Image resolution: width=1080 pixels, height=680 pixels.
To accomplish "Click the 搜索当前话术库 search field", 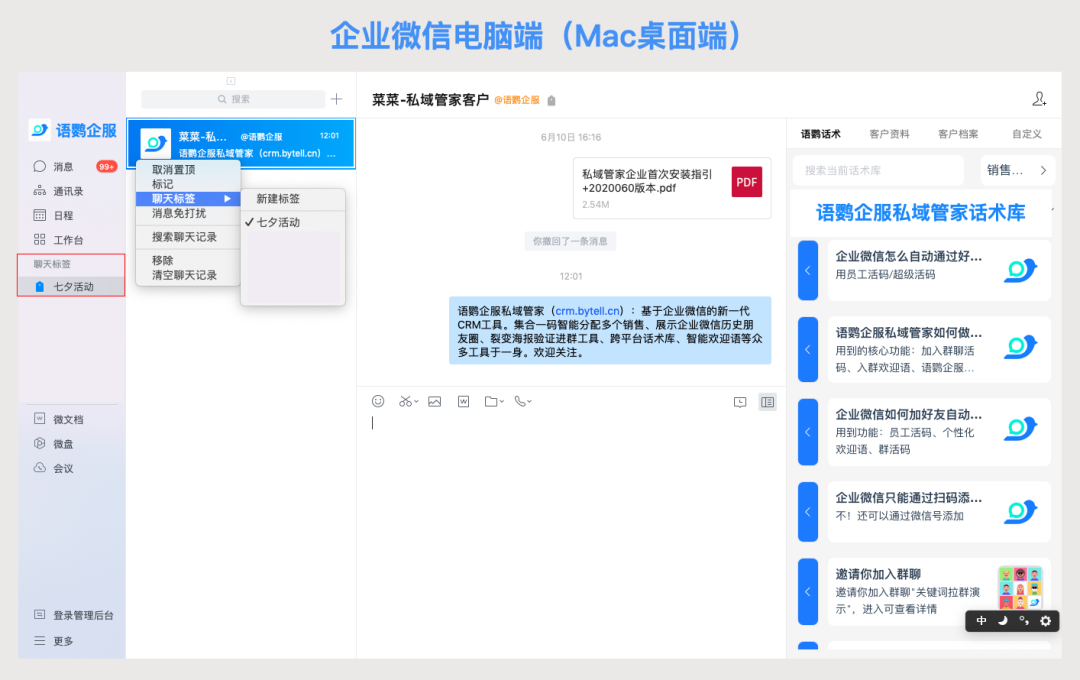I will click(884, 170).
